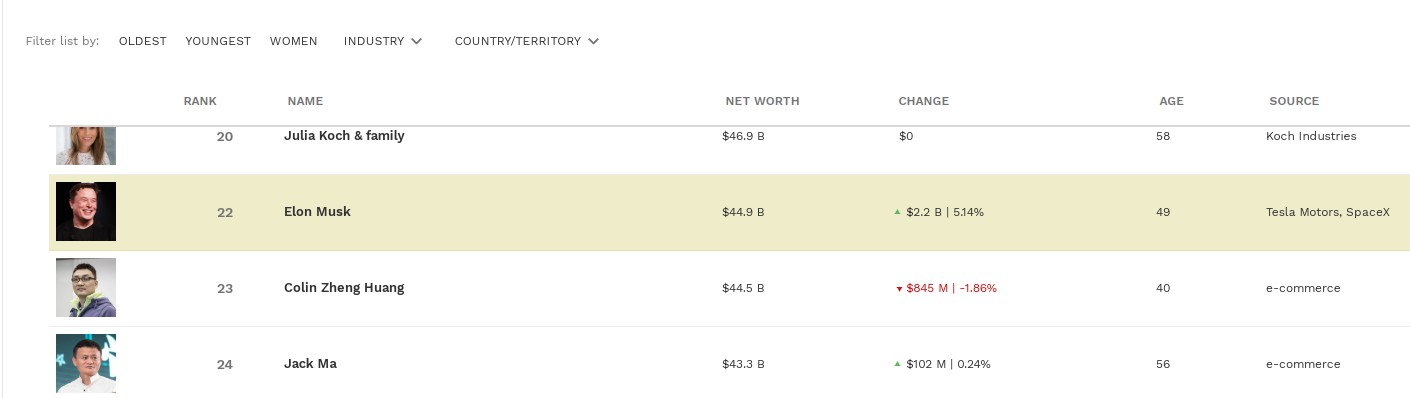Viewport: 1410px width, 398px height.
Task: Sort by the Rank column header
Action: click(x=200, y=101)
